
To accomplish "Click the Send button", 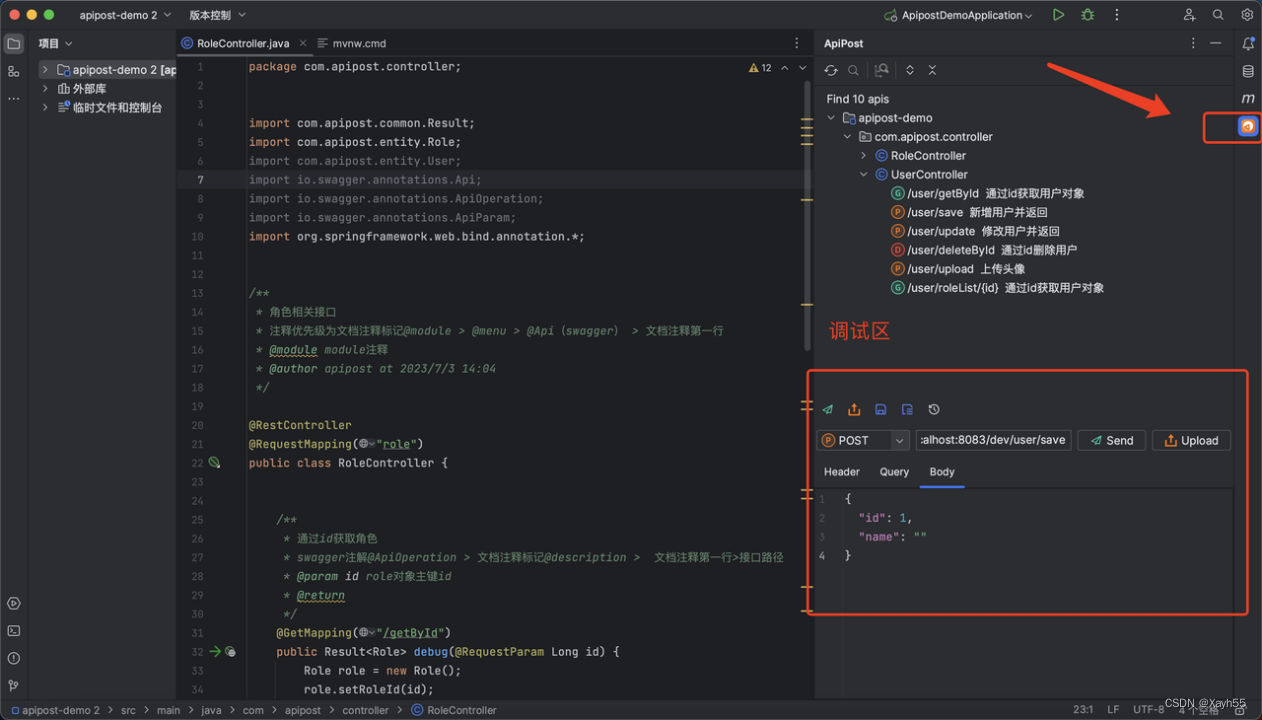I will 1111,440.
